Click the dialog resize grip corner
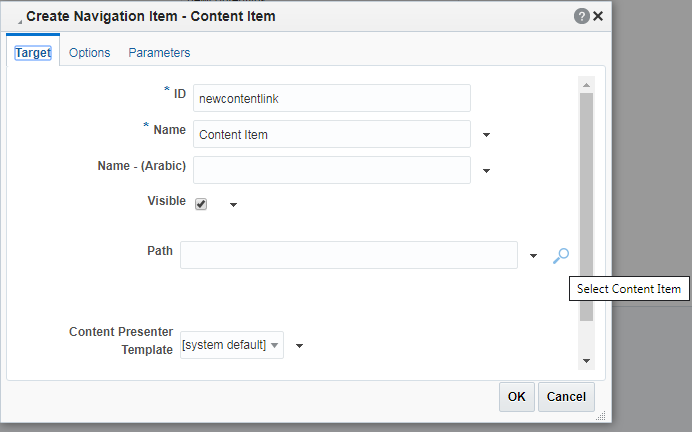Screen dimensions: 692x432 tap(601, 415)
